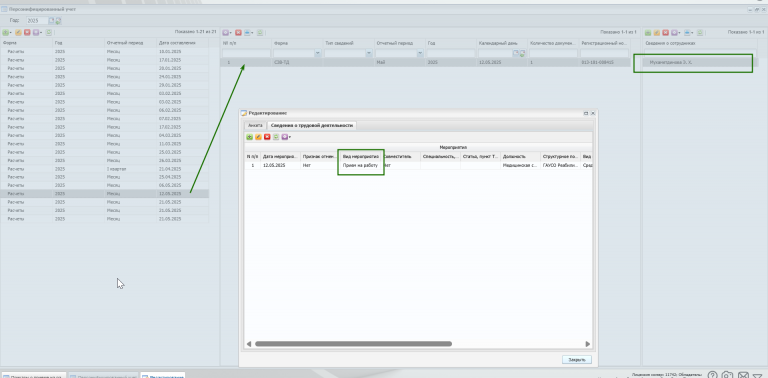Open the Отчетный период filter dropdown
The image size is (768, 378).
[x=420, y=53]
